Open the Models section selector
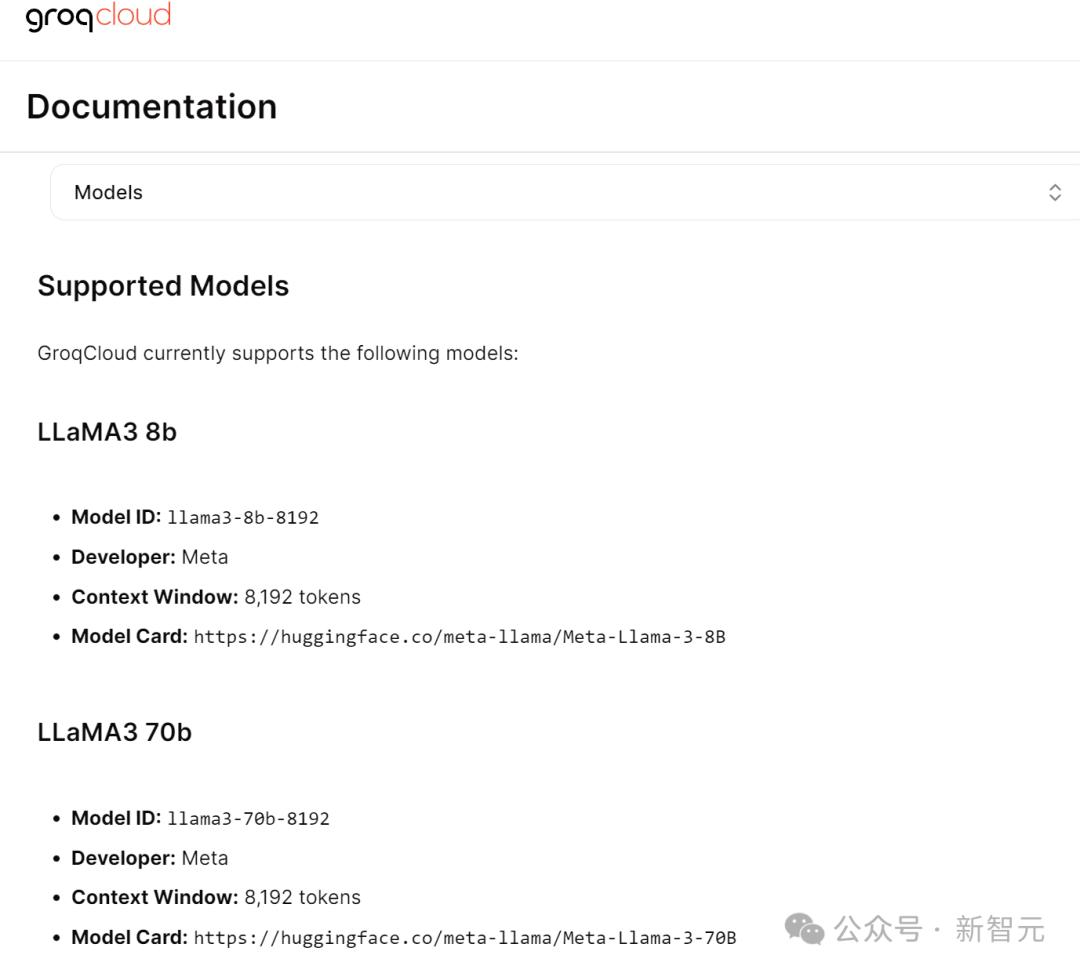Viewport: 1080px width, 973px height. click(x=560, y=193)
